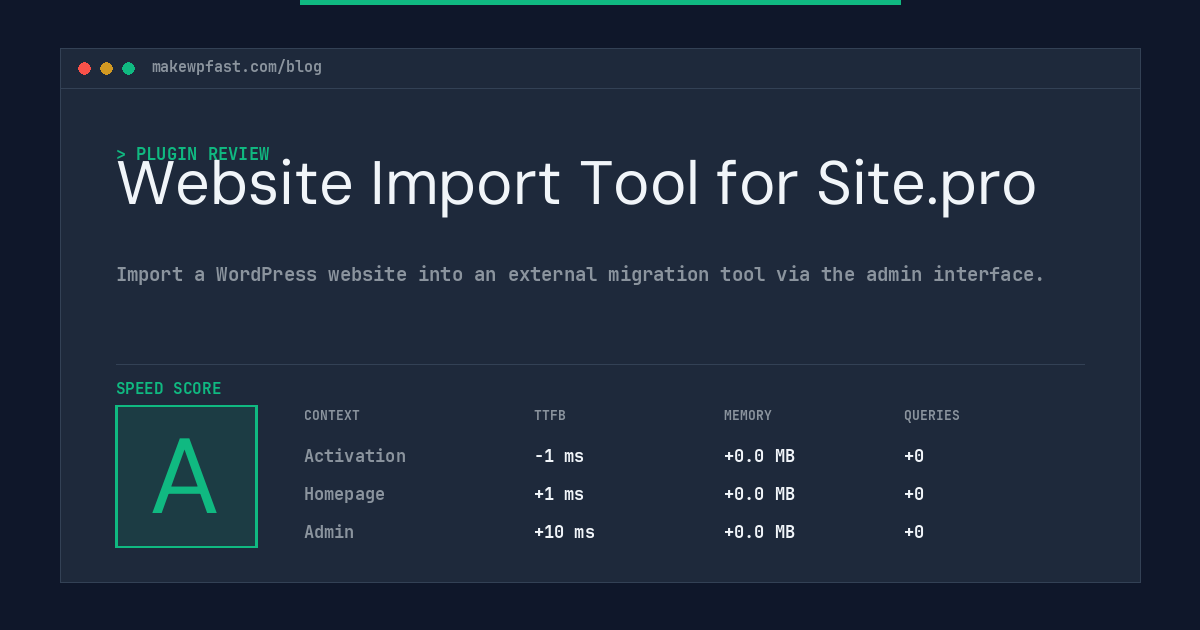Click the '-1 ms' Activation TTFB value
This screenshot has width=1200, height=630.
[559, 456]
